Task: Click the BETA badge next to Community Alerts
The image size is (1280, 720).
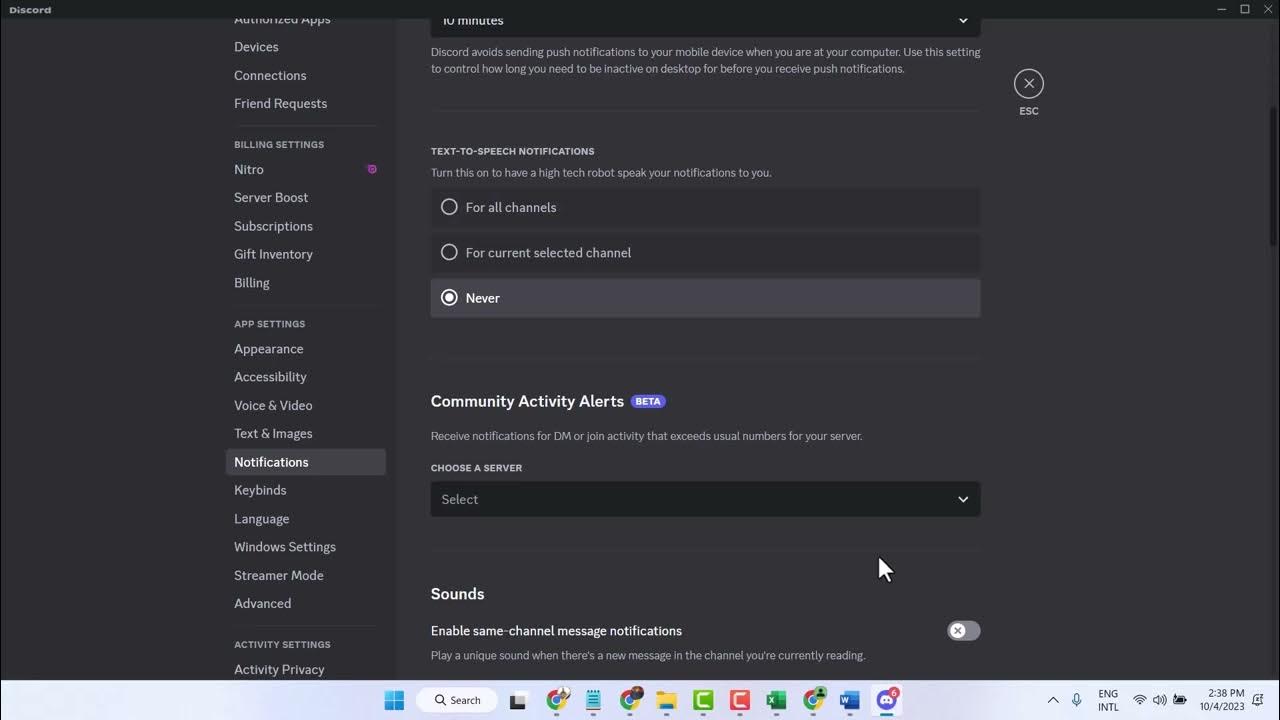Action: point(648,401)
